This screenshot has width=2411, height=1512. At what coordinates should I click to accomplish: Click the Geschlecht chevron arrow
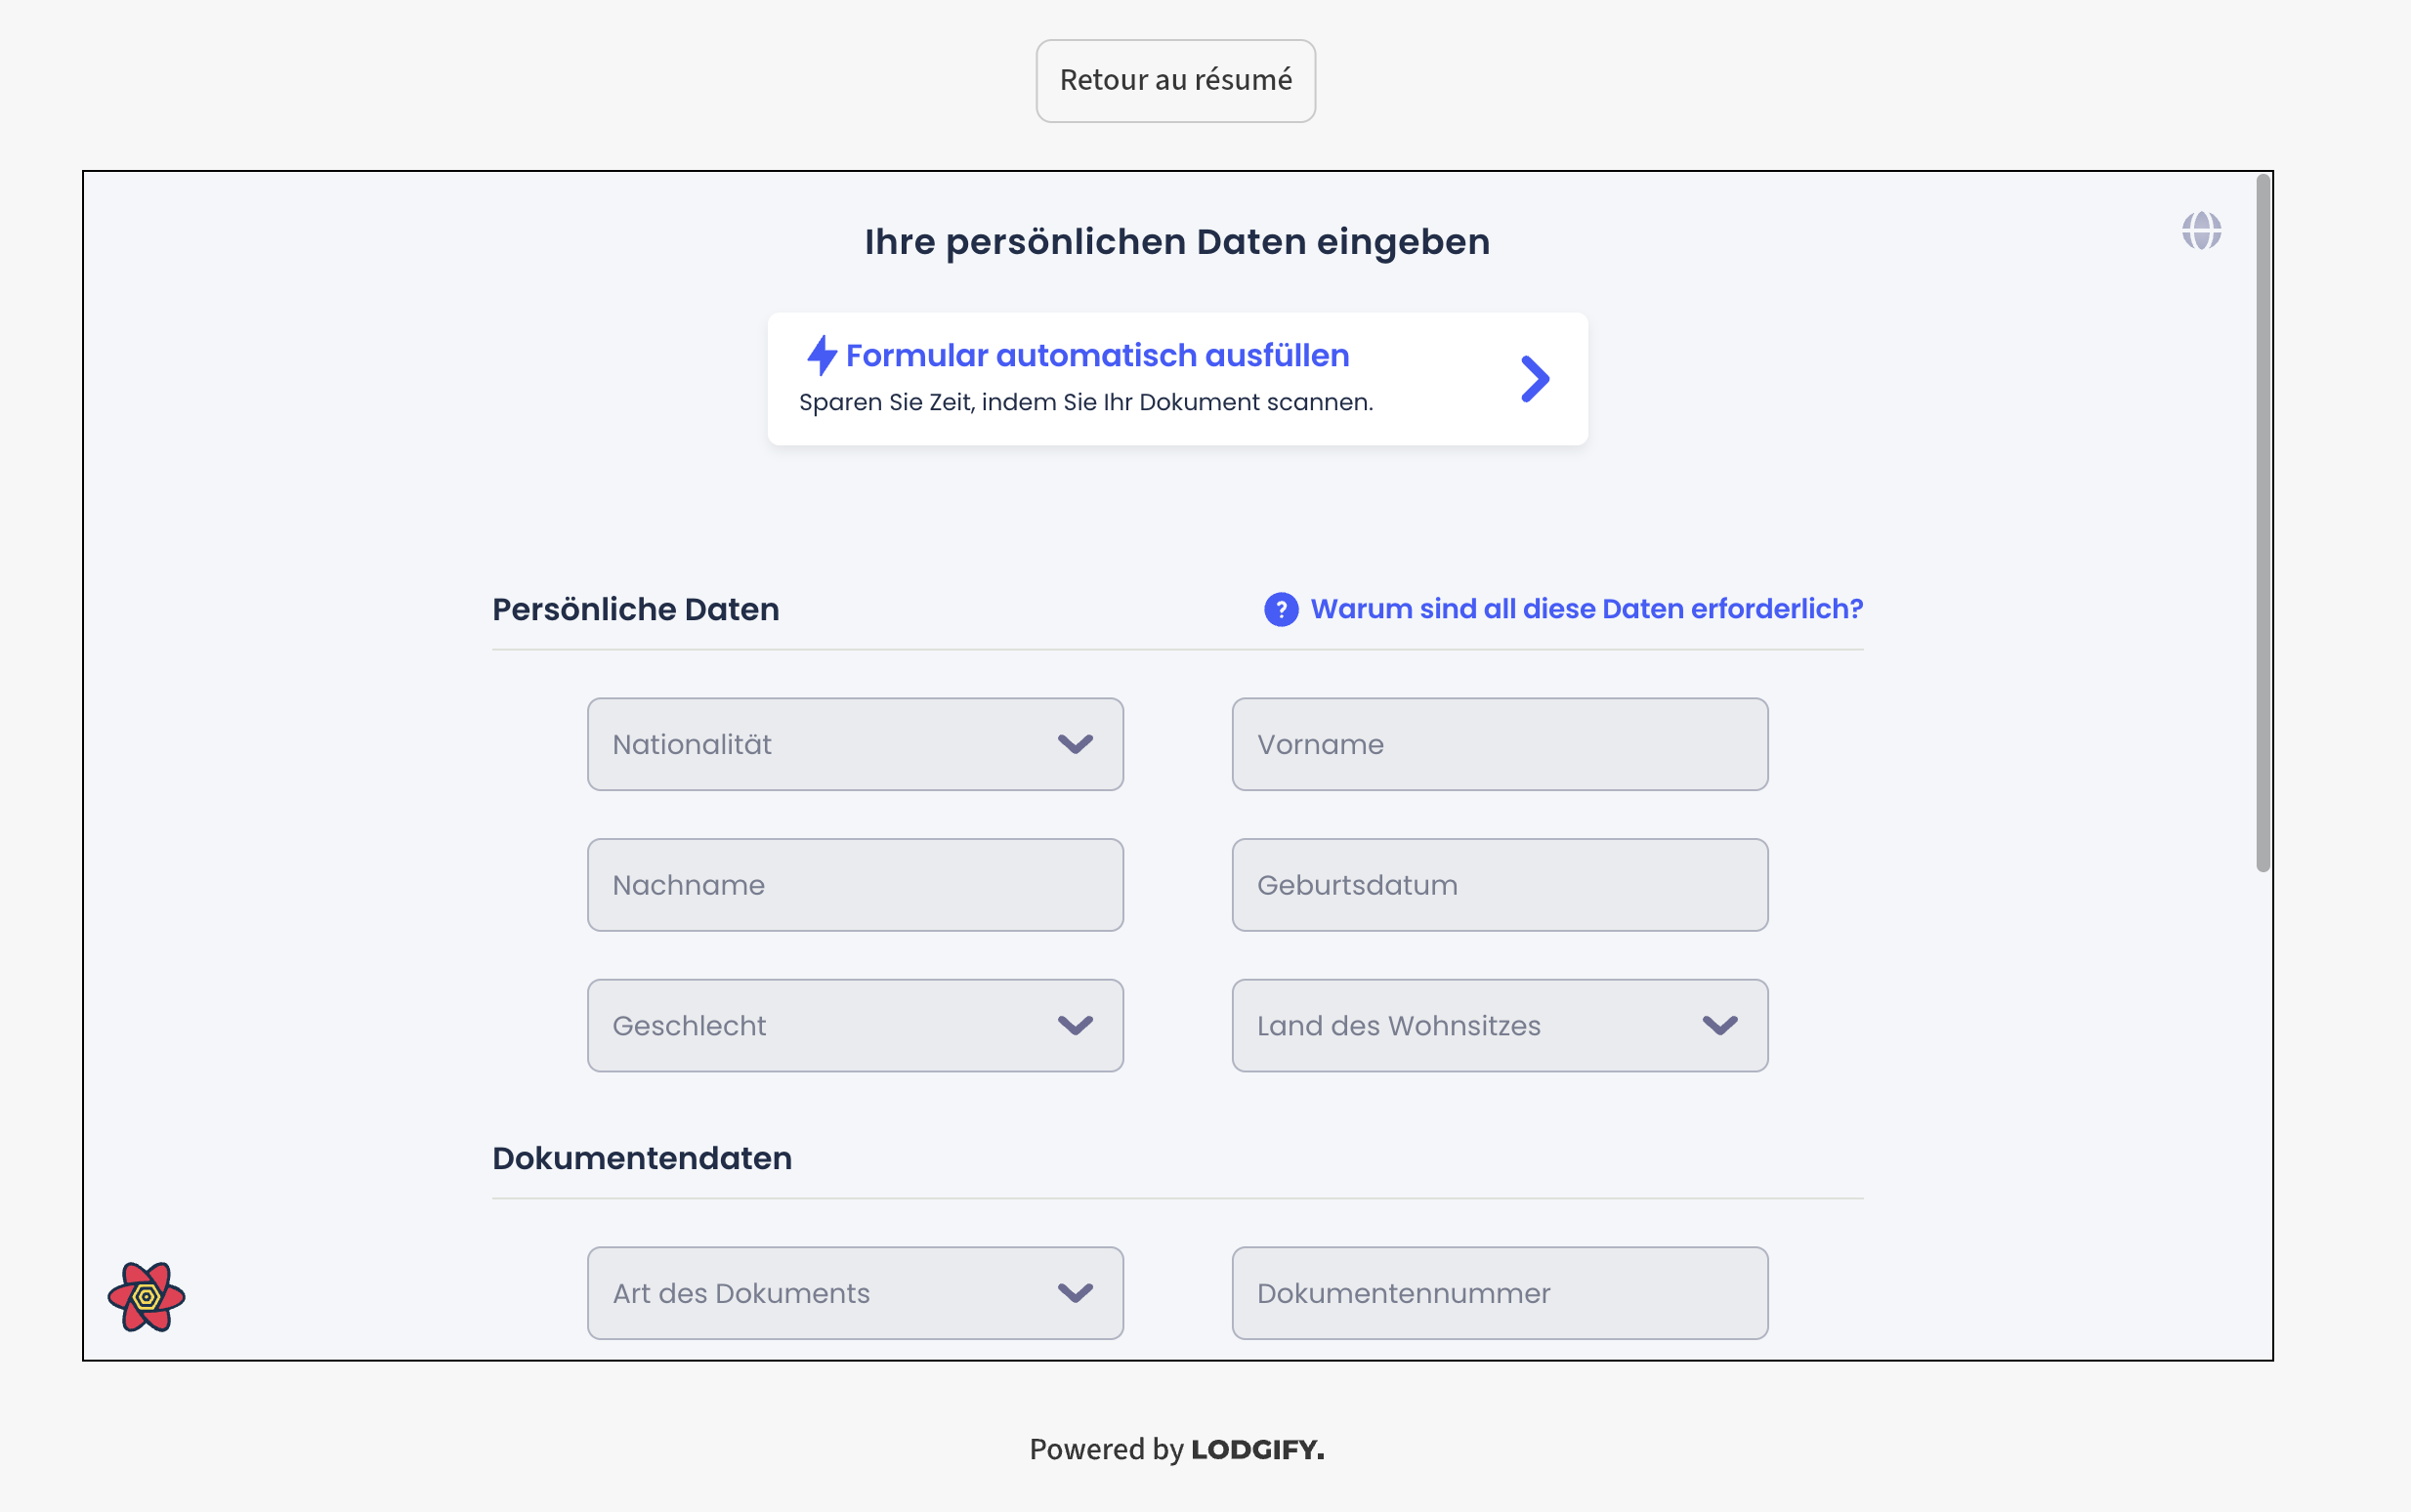1075,1025
